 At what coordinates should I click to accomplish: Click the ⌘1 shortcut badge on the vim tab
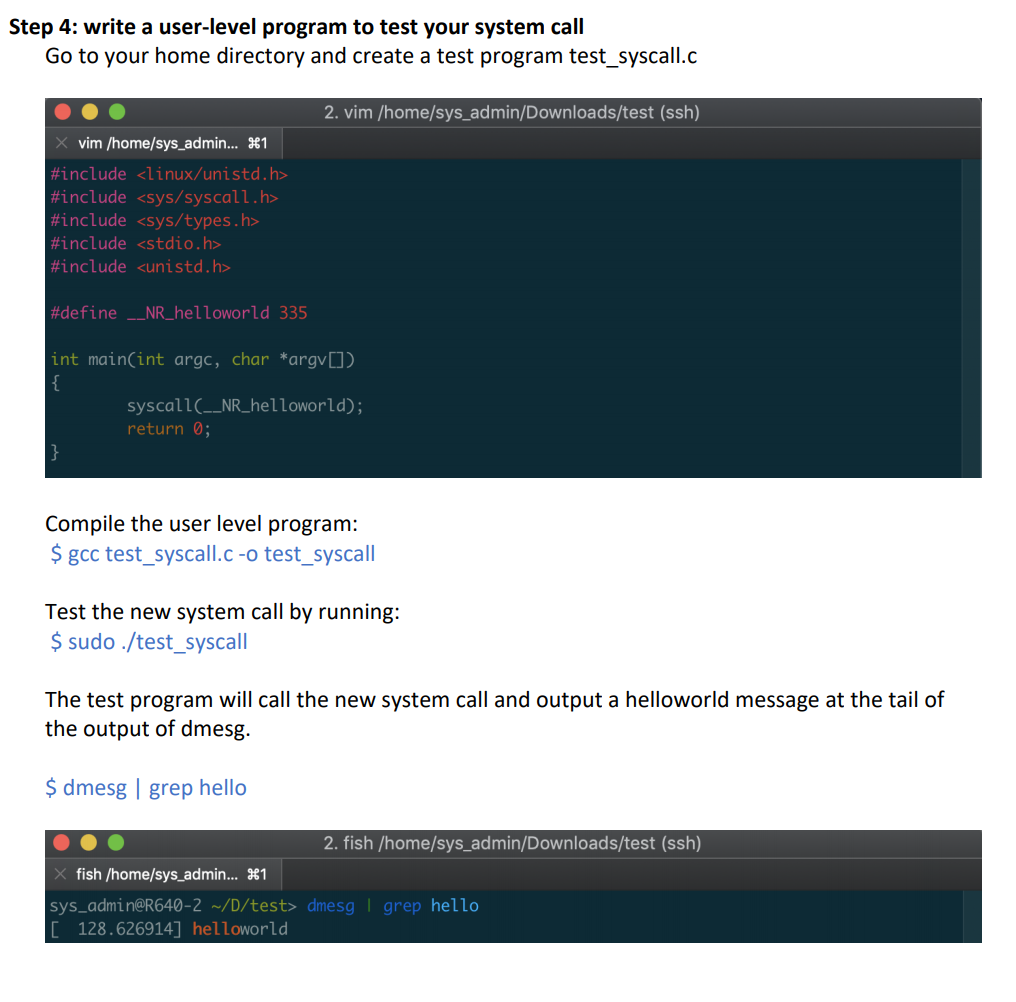tap(258, 143)
